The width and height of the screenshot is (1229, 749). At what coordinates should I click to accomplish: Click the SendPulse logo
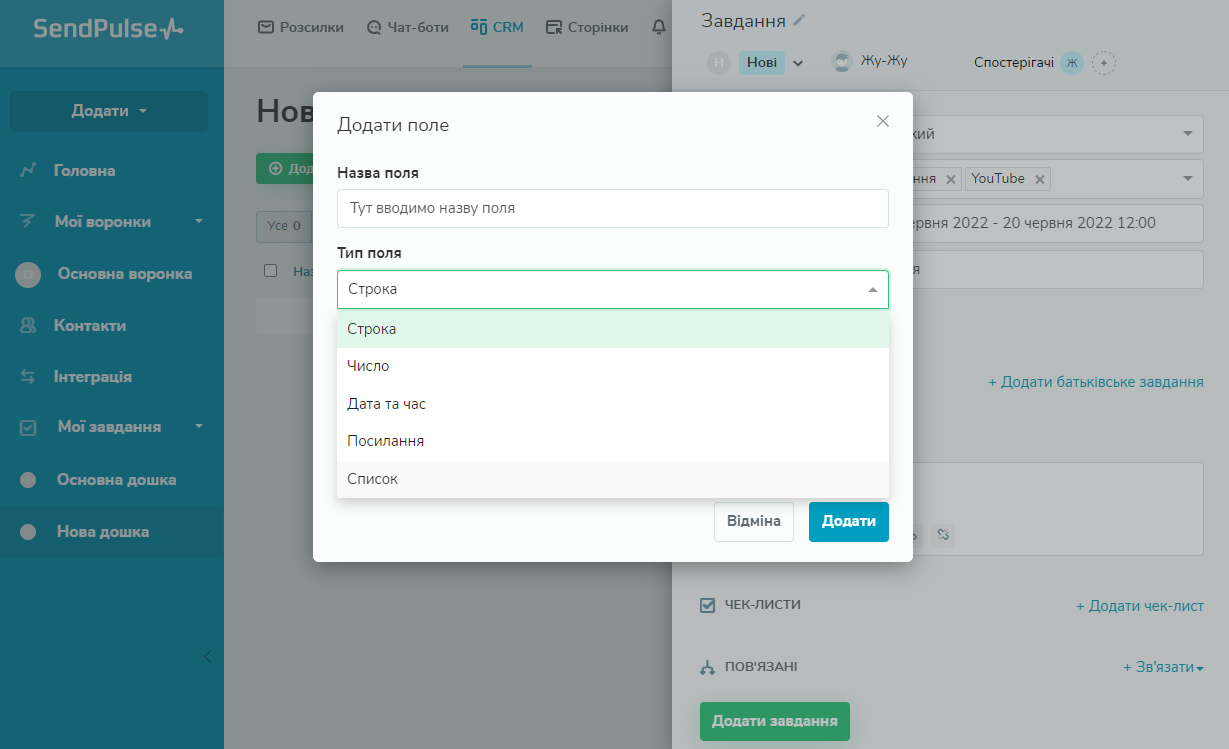(x=108, y=28)
